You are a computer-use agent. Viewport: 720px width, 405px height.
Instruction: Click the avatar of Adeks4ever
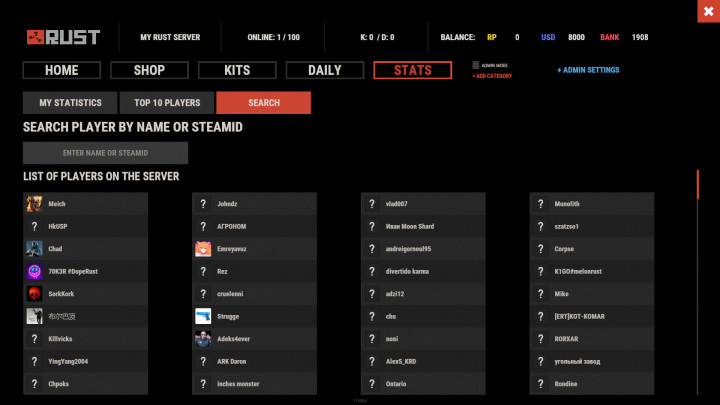point(203,338)
